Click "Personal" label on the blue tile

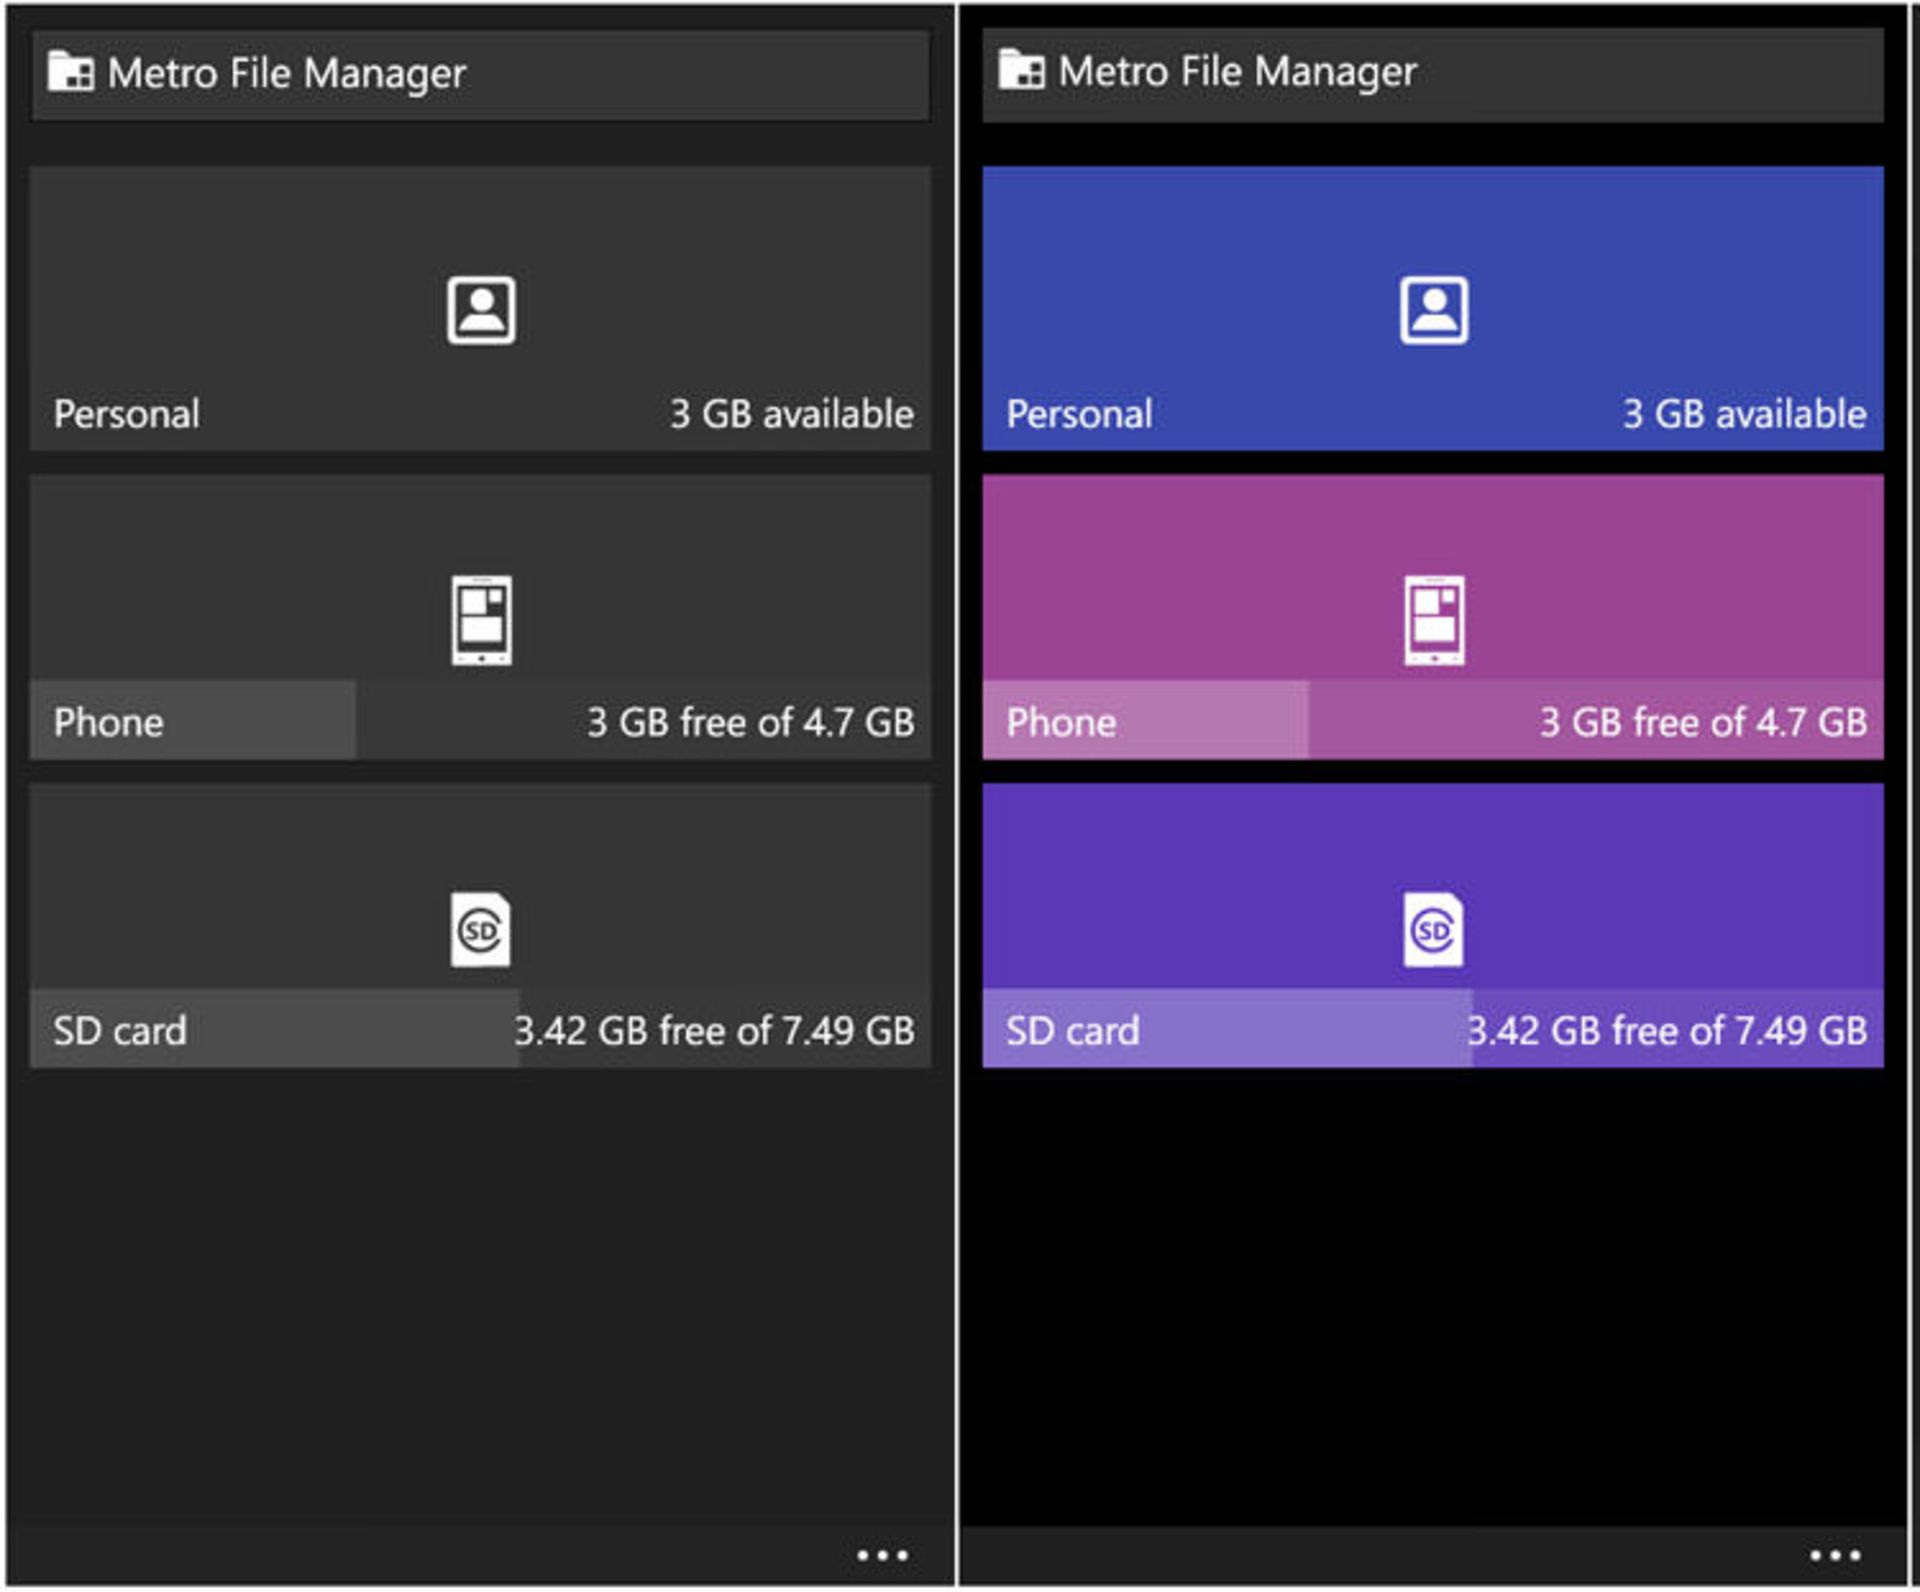pyautogui.click(x=1080, y=414)
